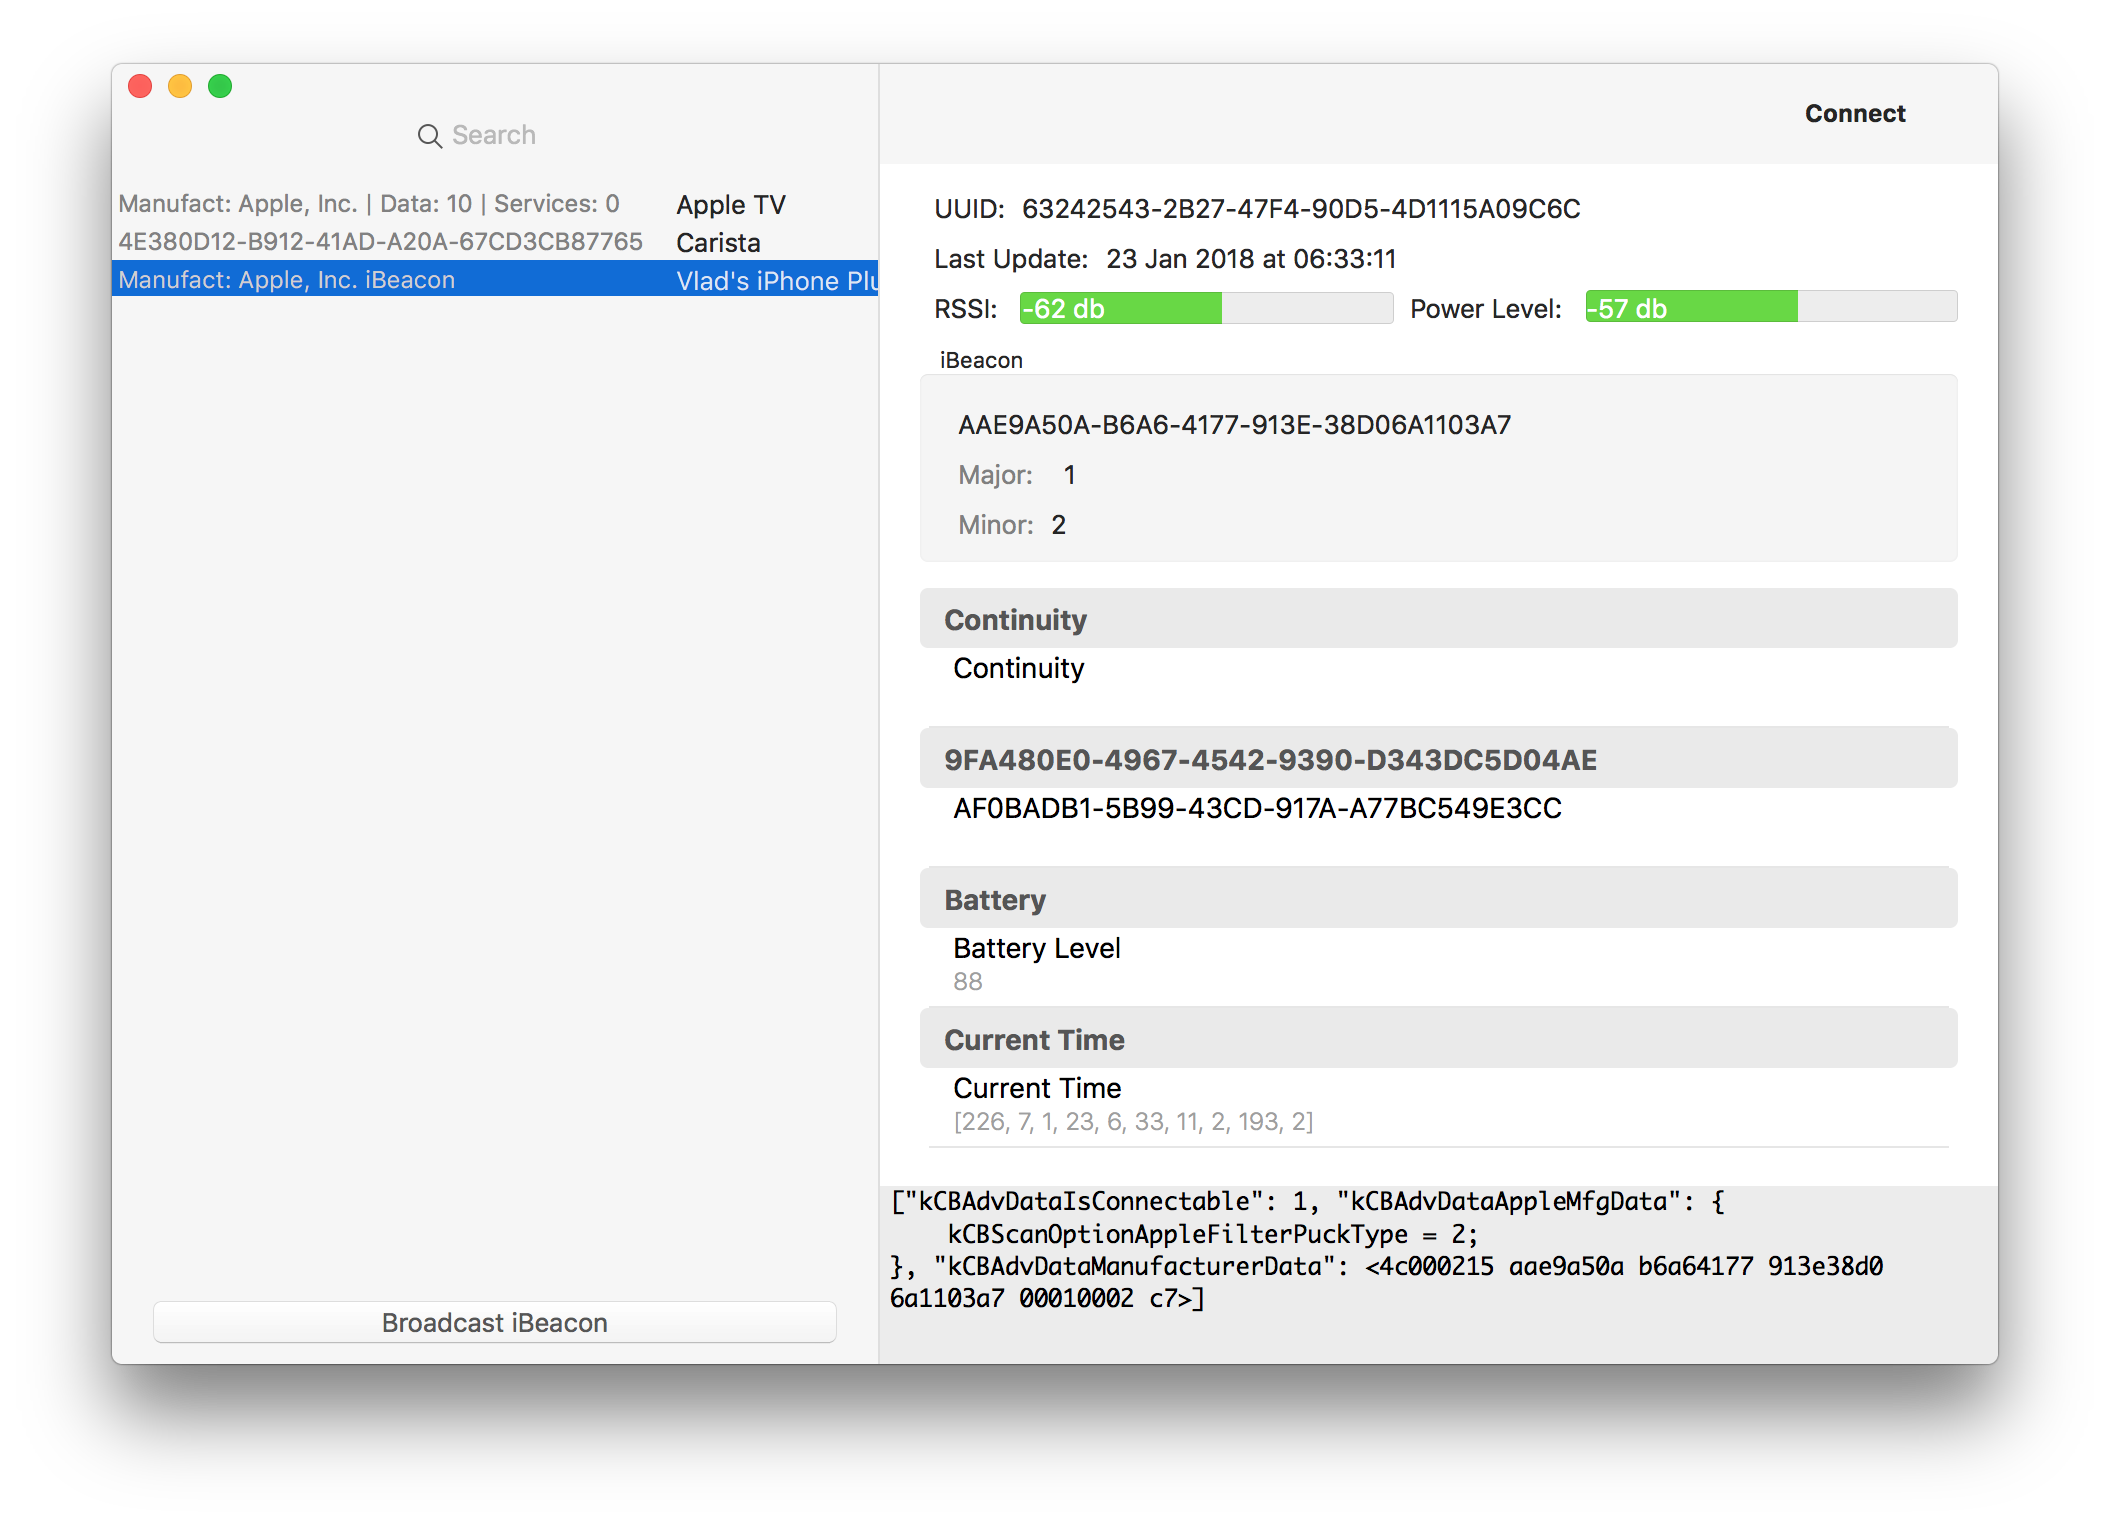Select the Battery Level characteristic
Viewport: 2110px width, 1524px height.
tap(1035, 948)
